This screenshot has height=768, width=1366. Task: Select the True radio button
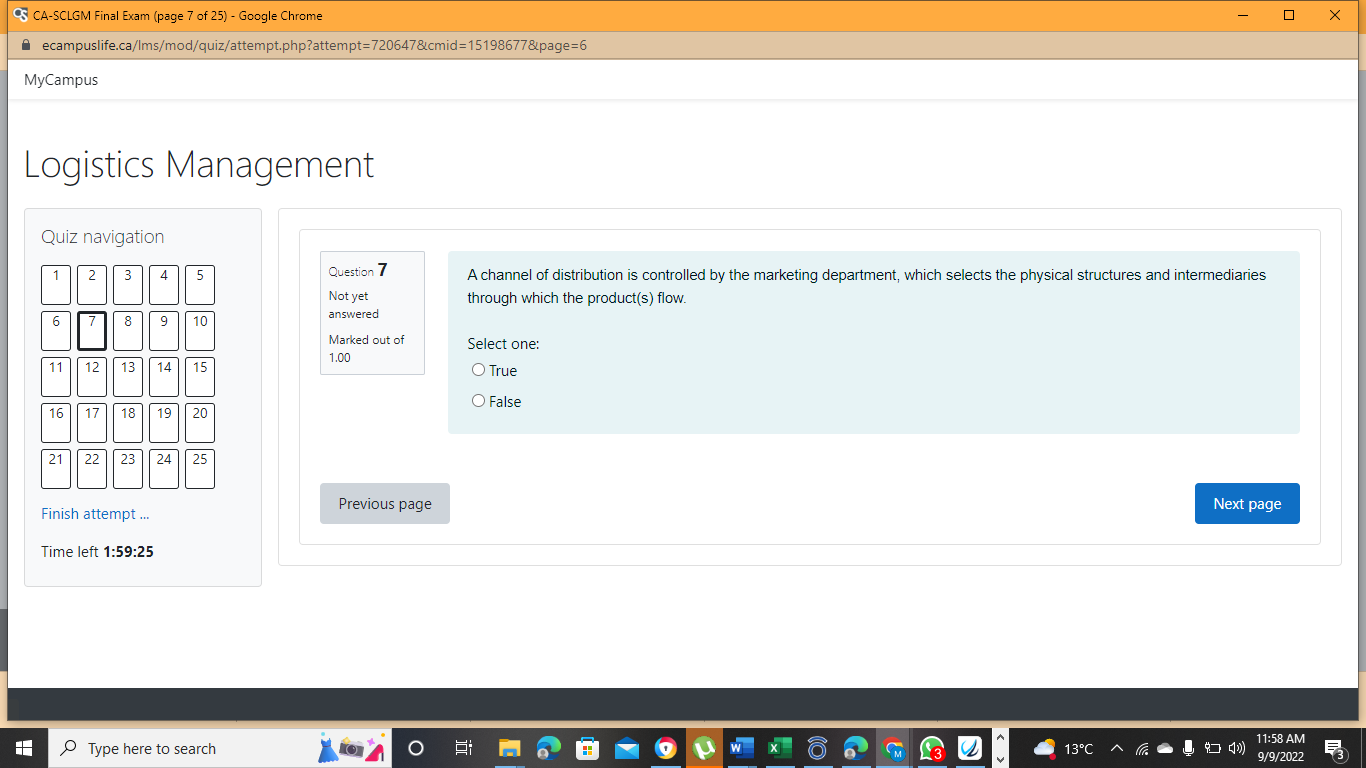(478, 370)
